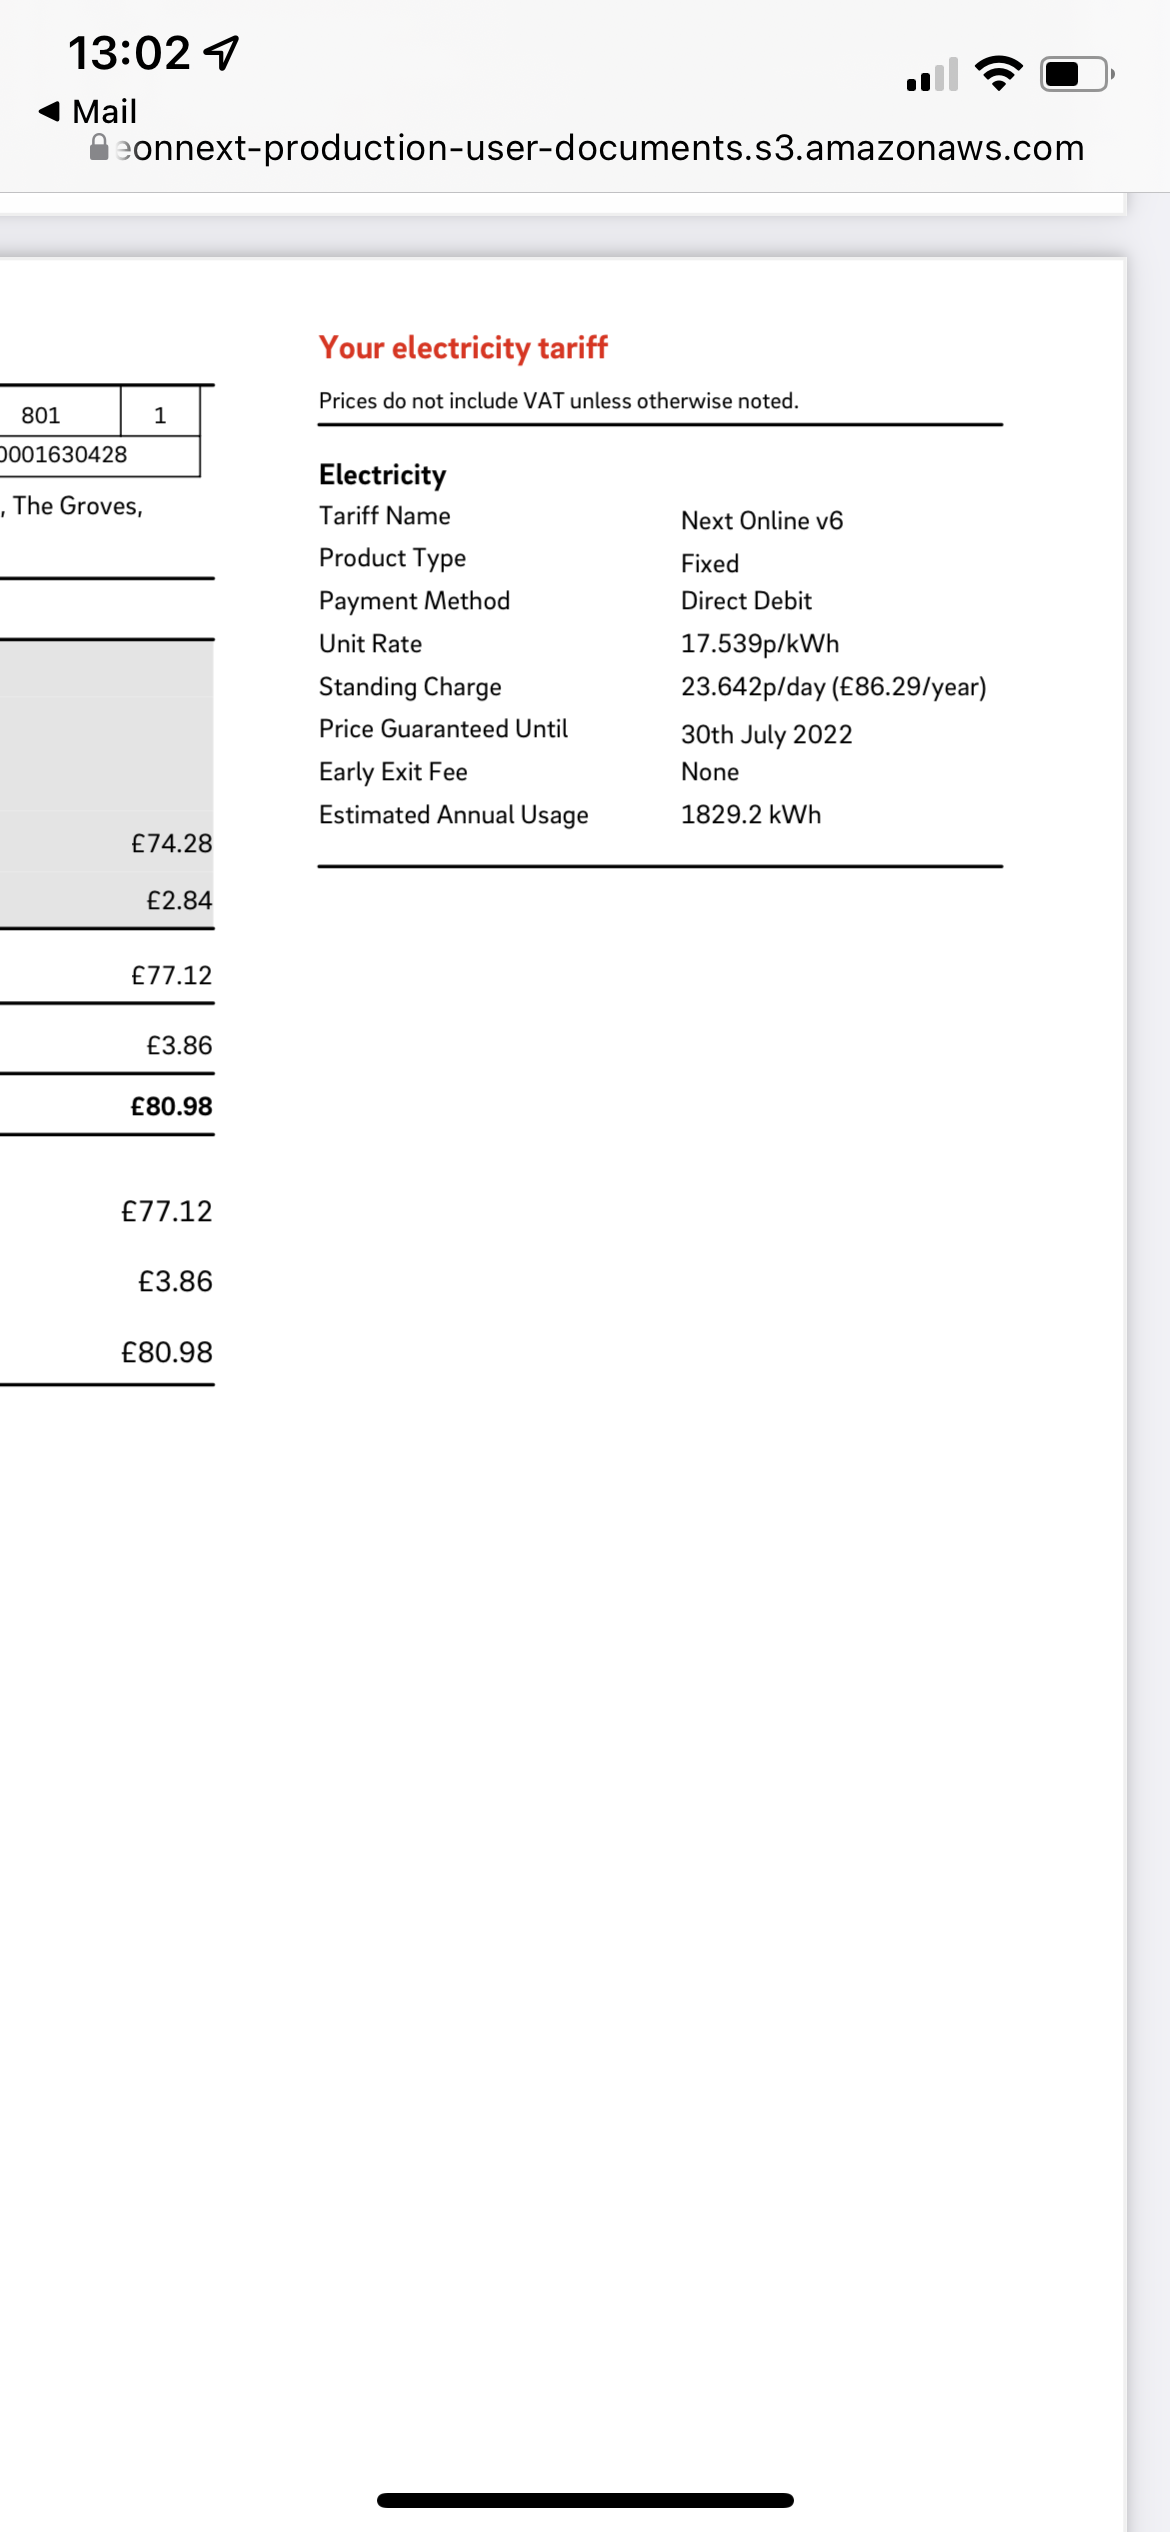This screenshot has height=2532, width=1170.
Task: Tap the 1829.2 kWh annual usage value
Action: click(x=751, y=814)
